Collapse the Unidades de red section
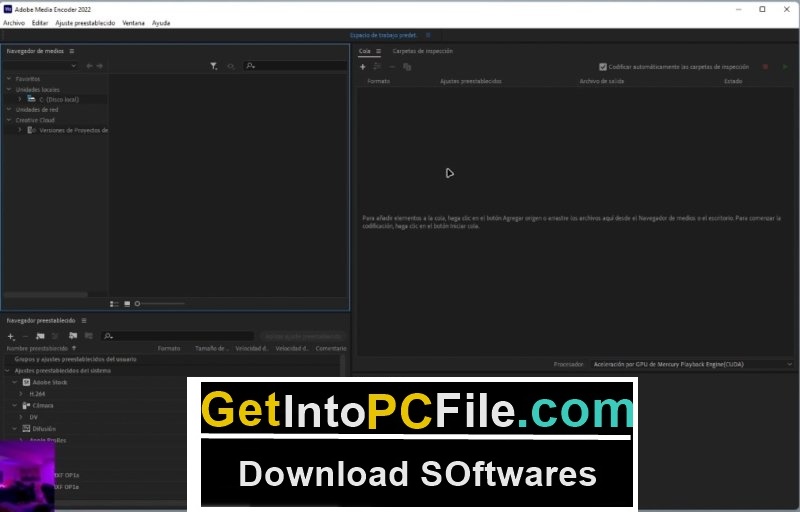The height and width of the screenshot is (512, 800). point(9,109)
